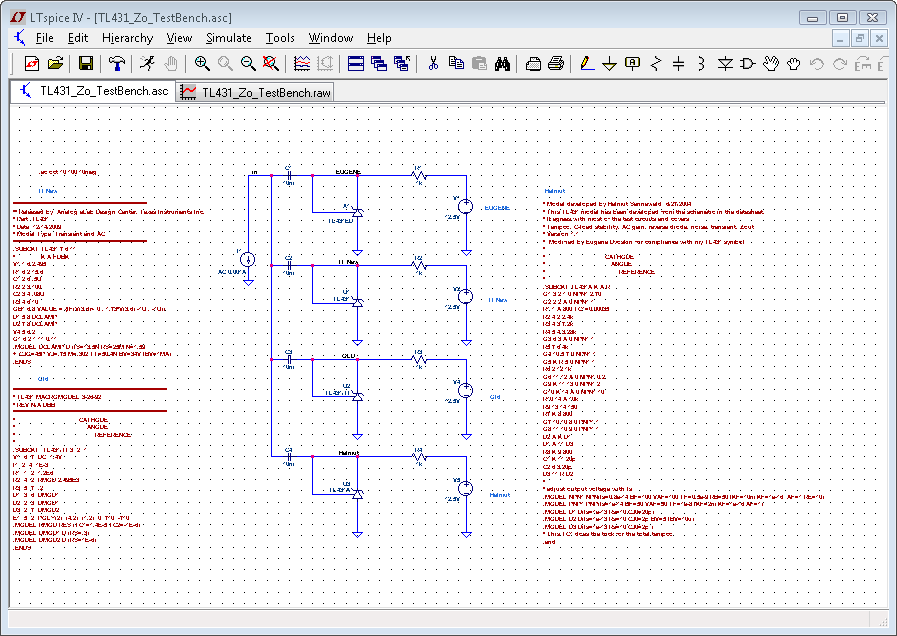Choose the Inductor placement tool
897x636 pixels.
click(x=702, y=63)
